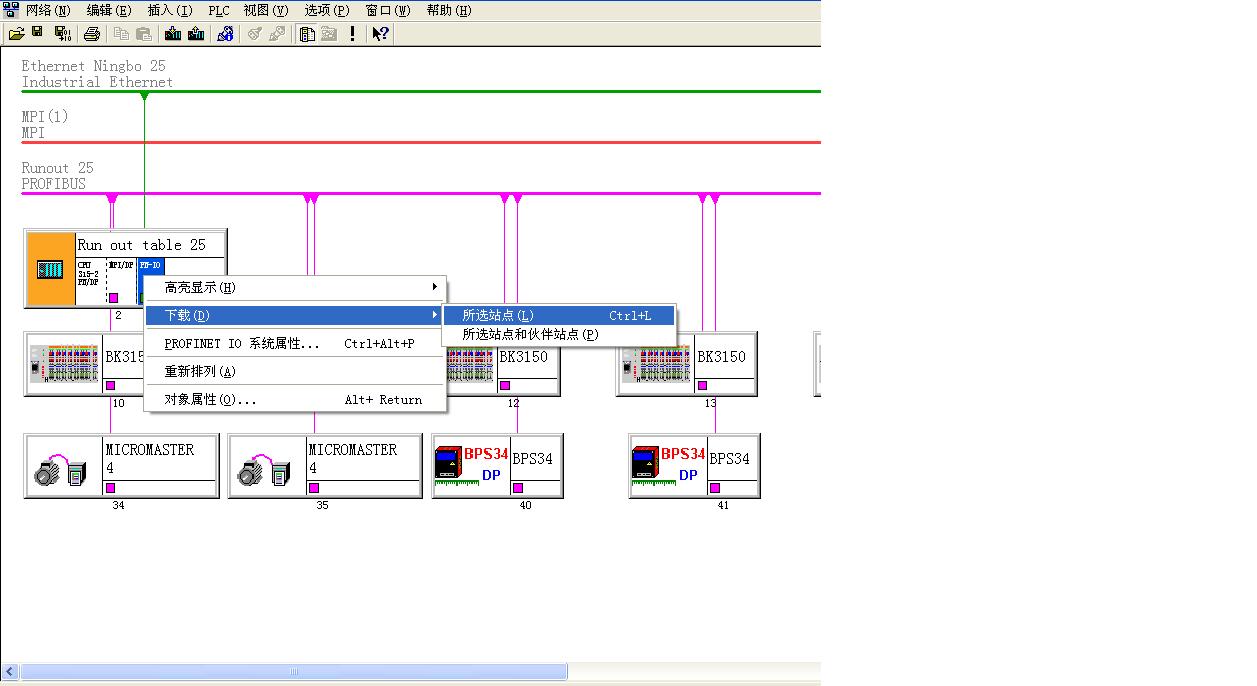Select the 下载(D) context menu entry
The height and width of the screenshot is (686, 1257).
tap(294, 315)
